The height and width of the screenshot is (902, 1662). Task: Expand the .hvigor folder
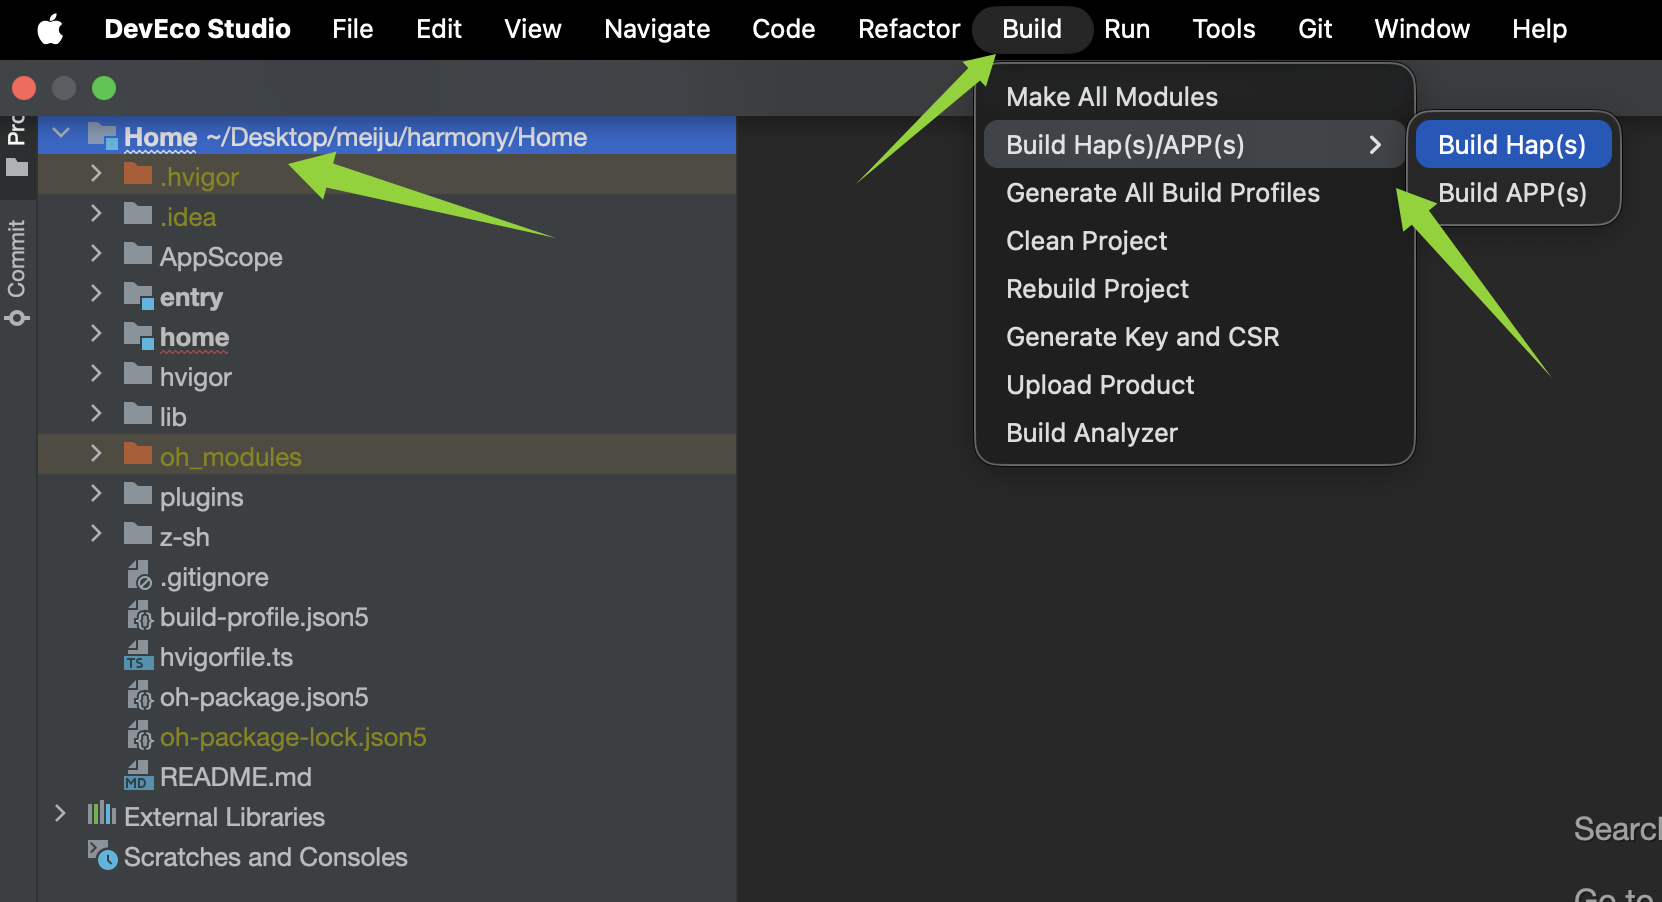(96, 173)
